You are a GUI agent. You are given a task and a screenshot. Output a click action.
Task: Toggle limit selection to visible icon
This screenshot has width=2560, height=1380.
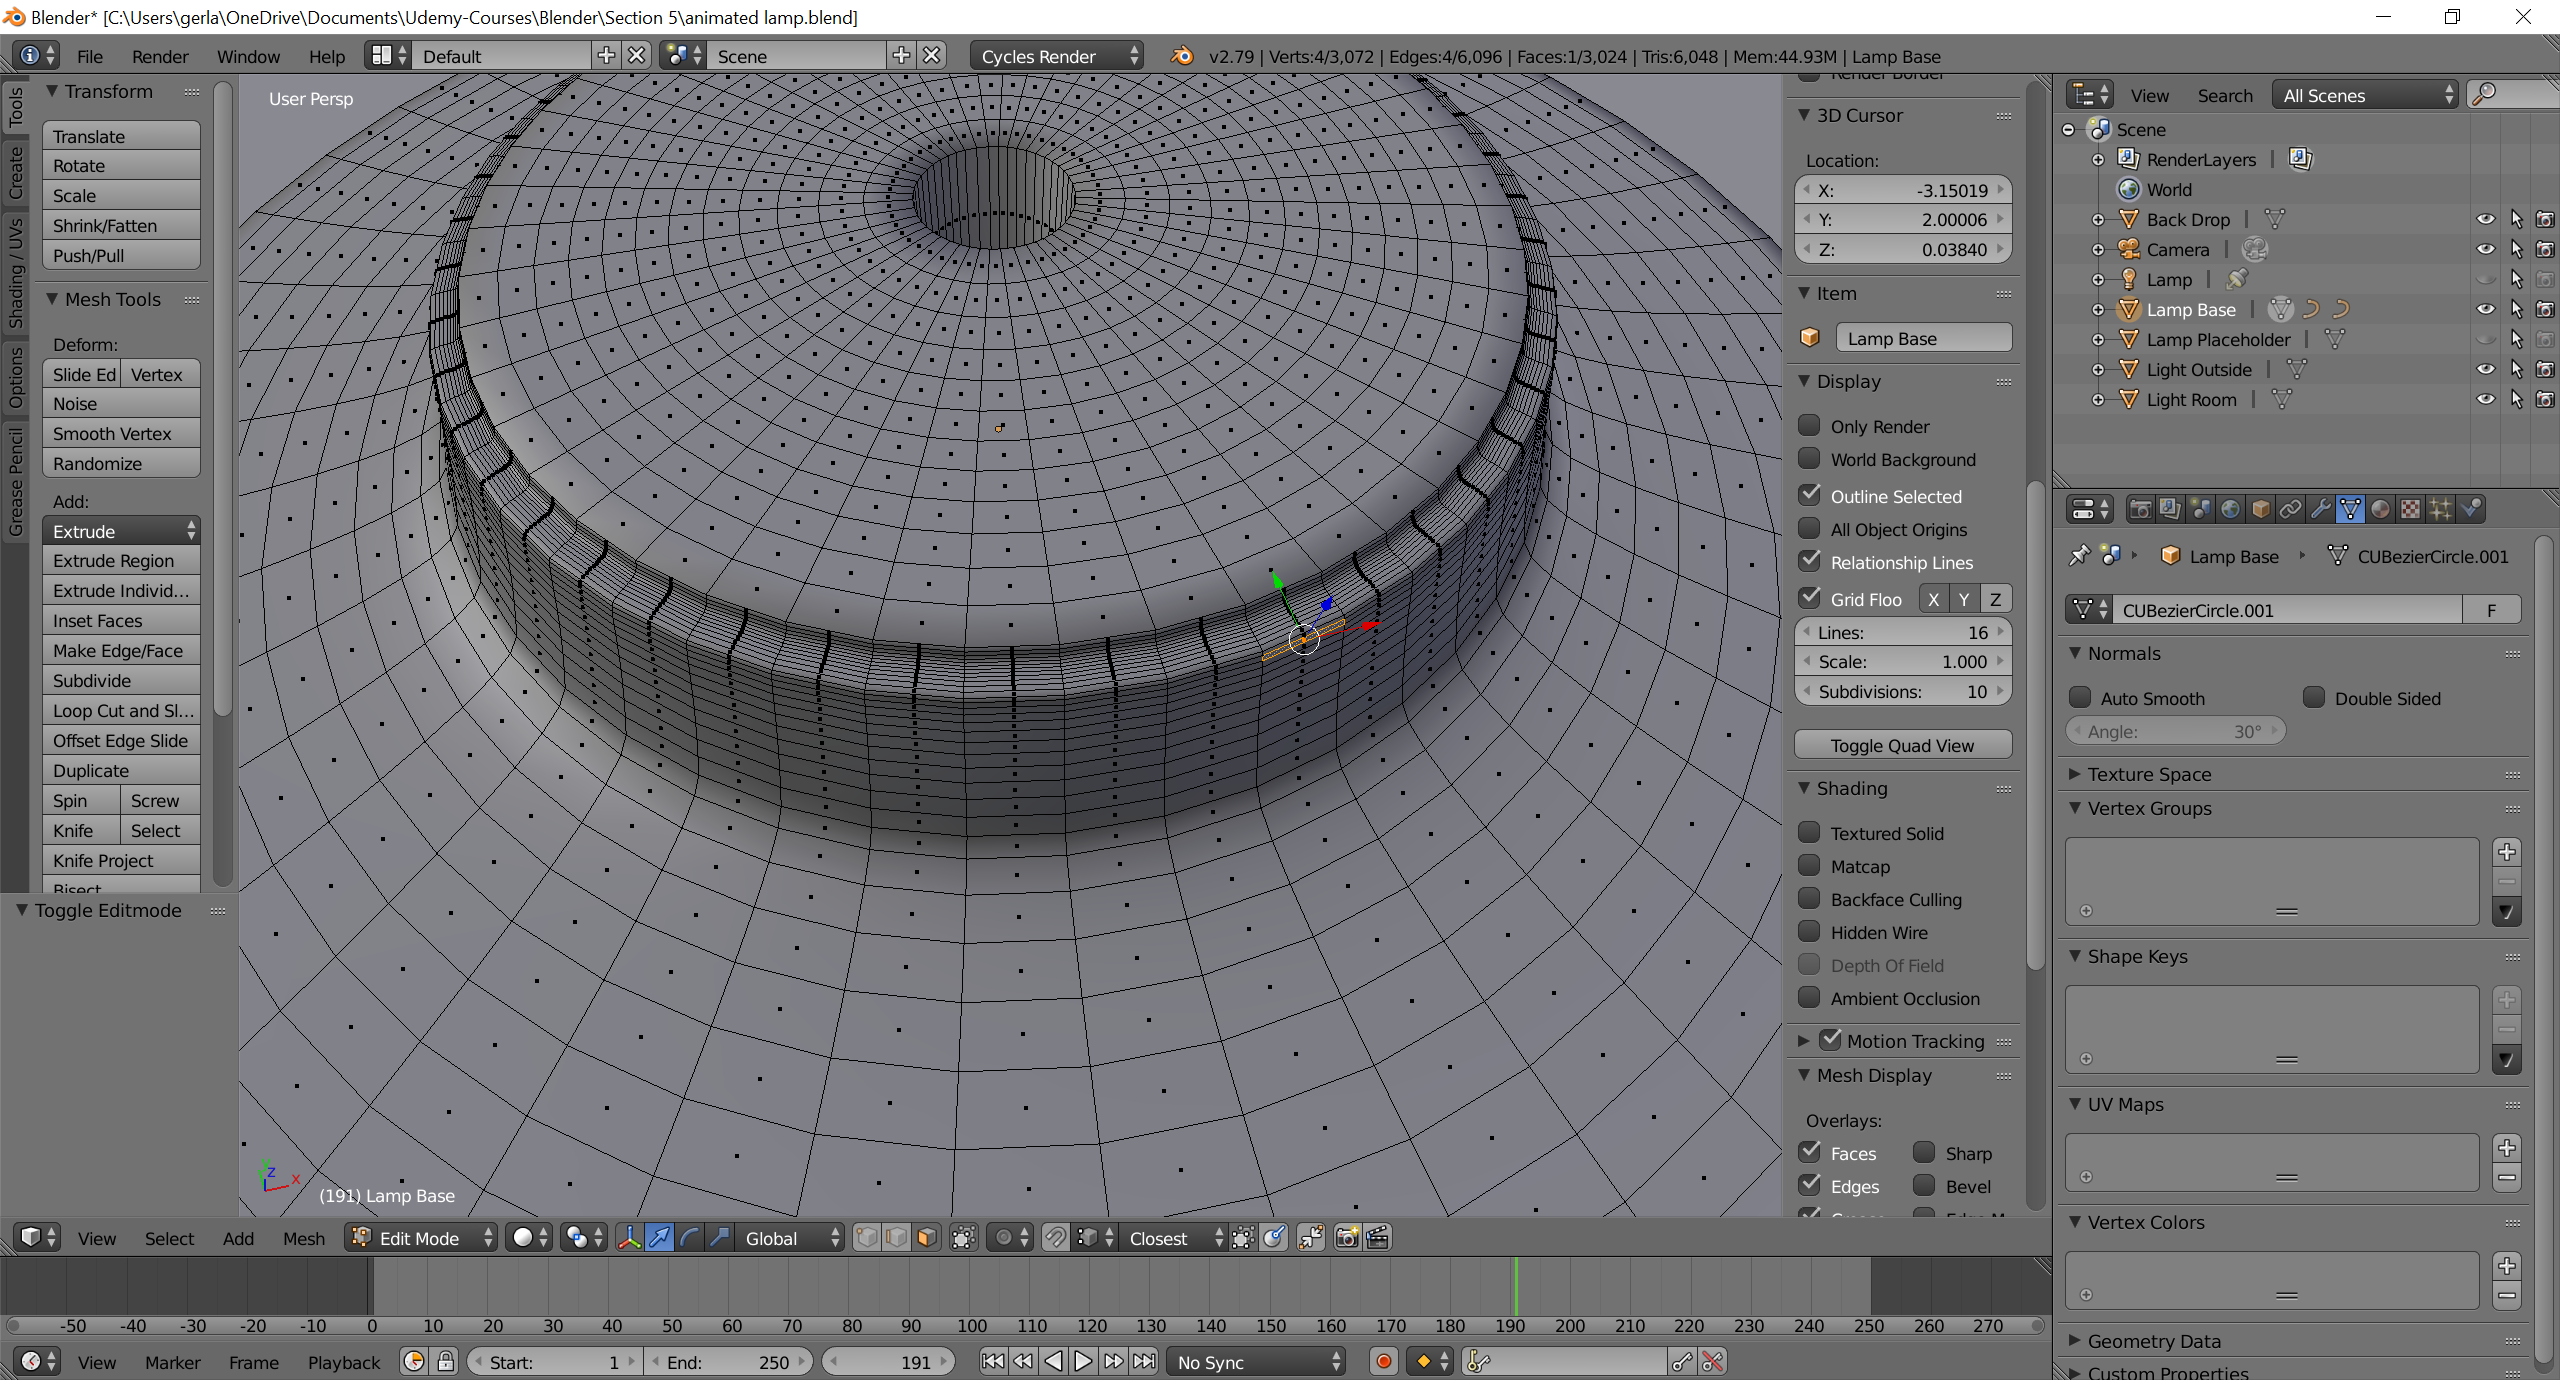pos(963,1238)
